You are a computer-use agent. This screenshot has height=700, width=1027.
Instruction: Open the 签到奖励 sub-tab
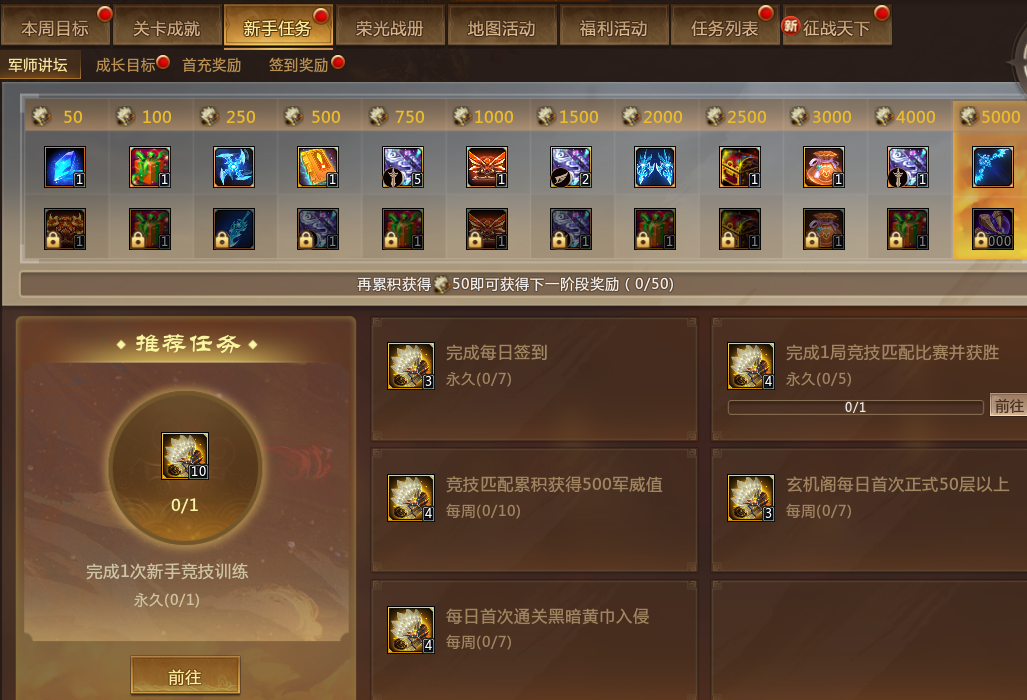click(x=299, y=65)
